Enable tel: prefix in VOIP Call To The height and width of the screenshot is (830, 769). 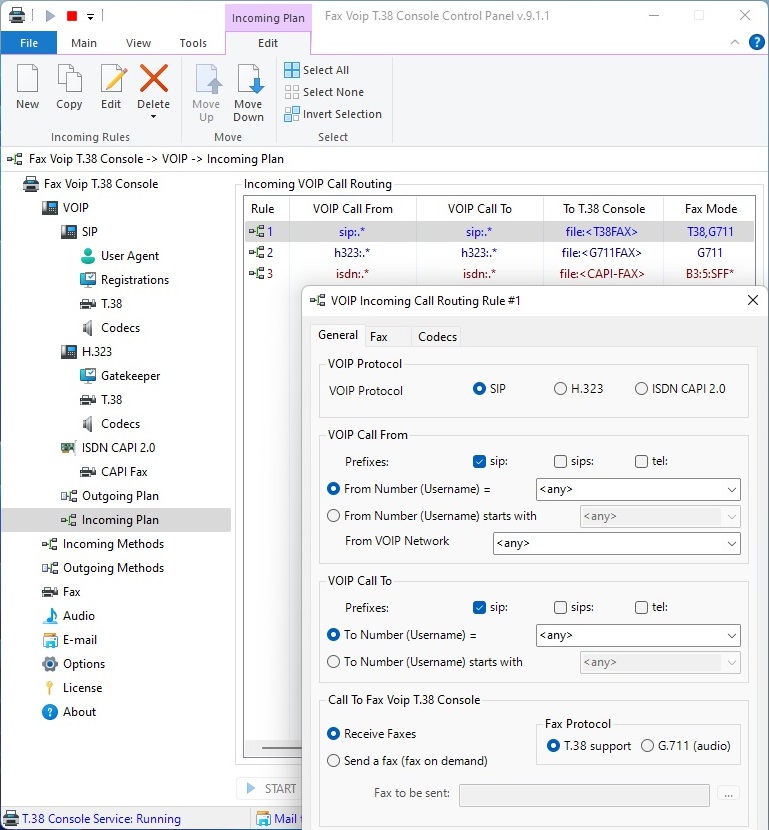tap(641, 607)
